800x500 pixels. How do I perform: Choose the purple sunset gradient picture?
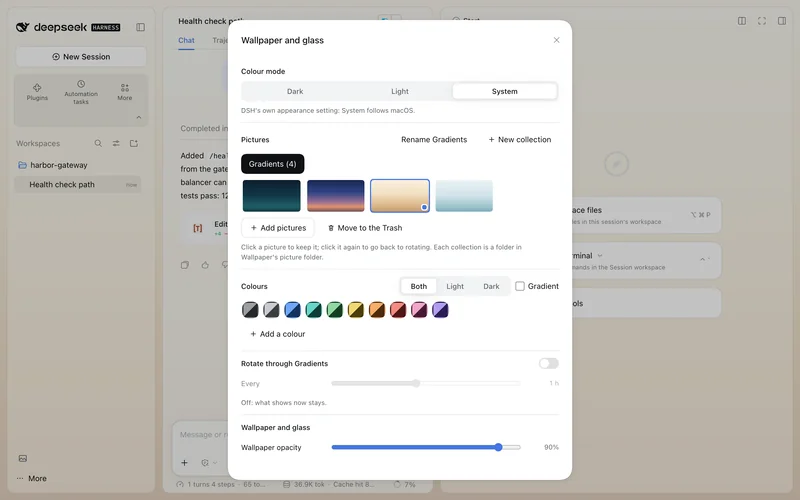(336, 195)
